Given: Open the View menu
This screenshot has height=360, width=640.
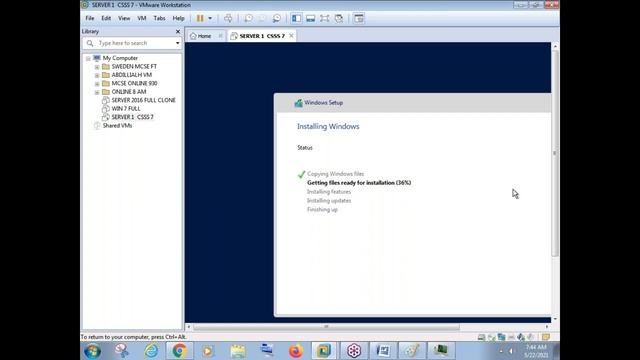Looking at the screenshot, I should pyautogui.click(x=124, y=18).
